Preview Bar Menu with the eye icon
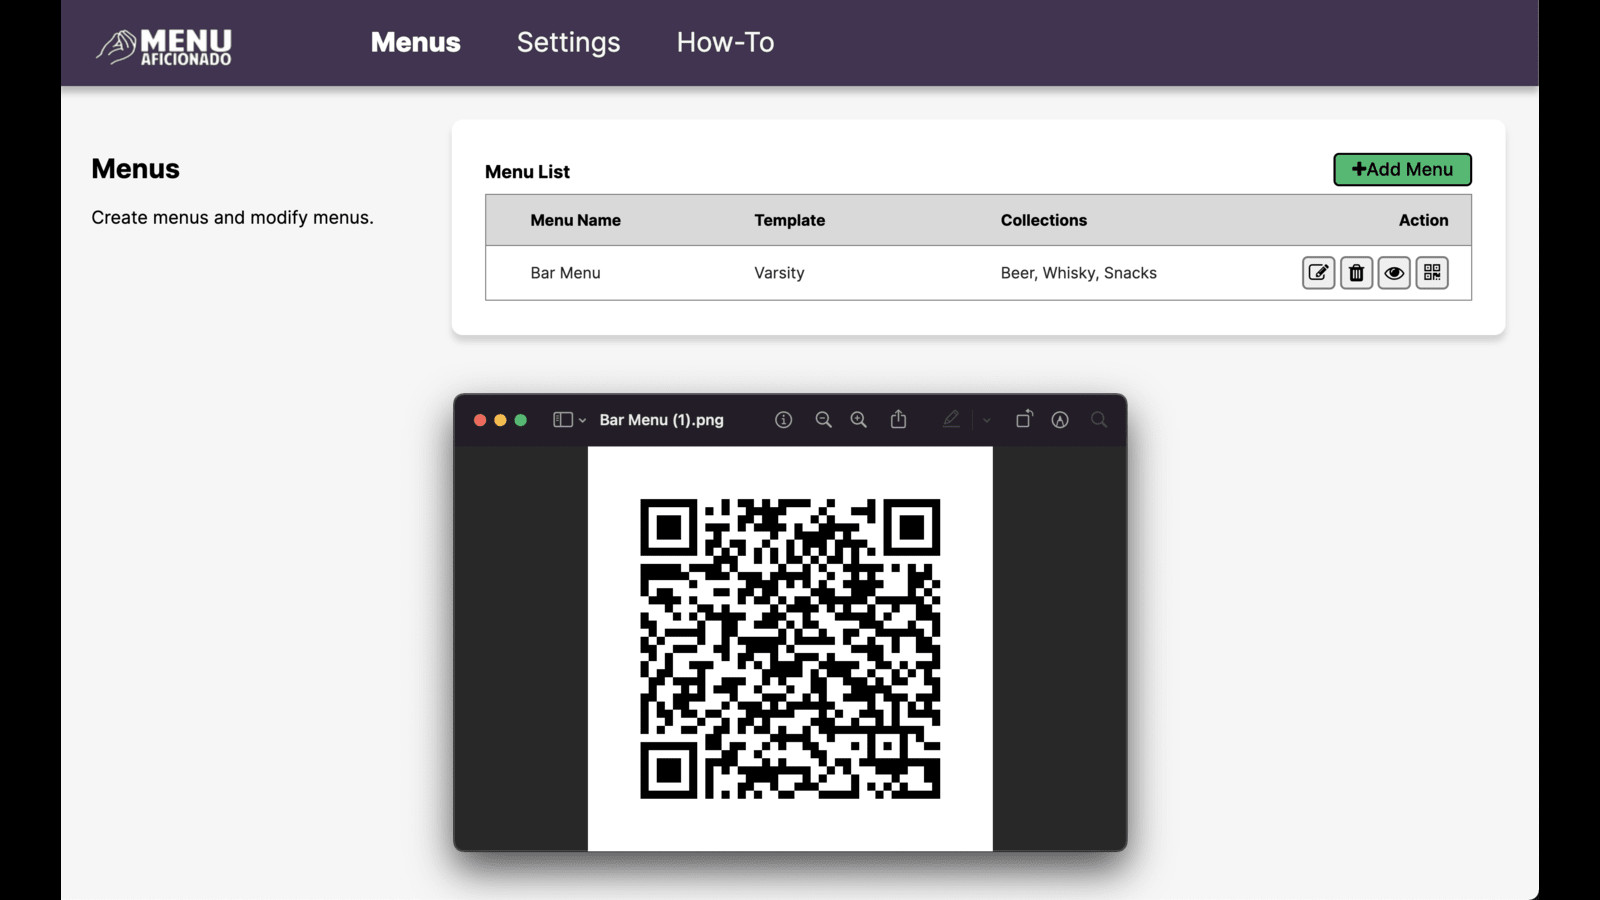Viewport: 1600px width, 900px height. pyautogui.click(x=1394, y=273)
